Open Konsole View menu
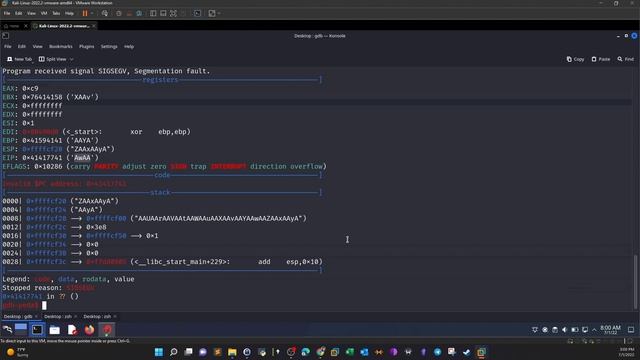Viewport: 640px width, 360px height. [37, 47]
